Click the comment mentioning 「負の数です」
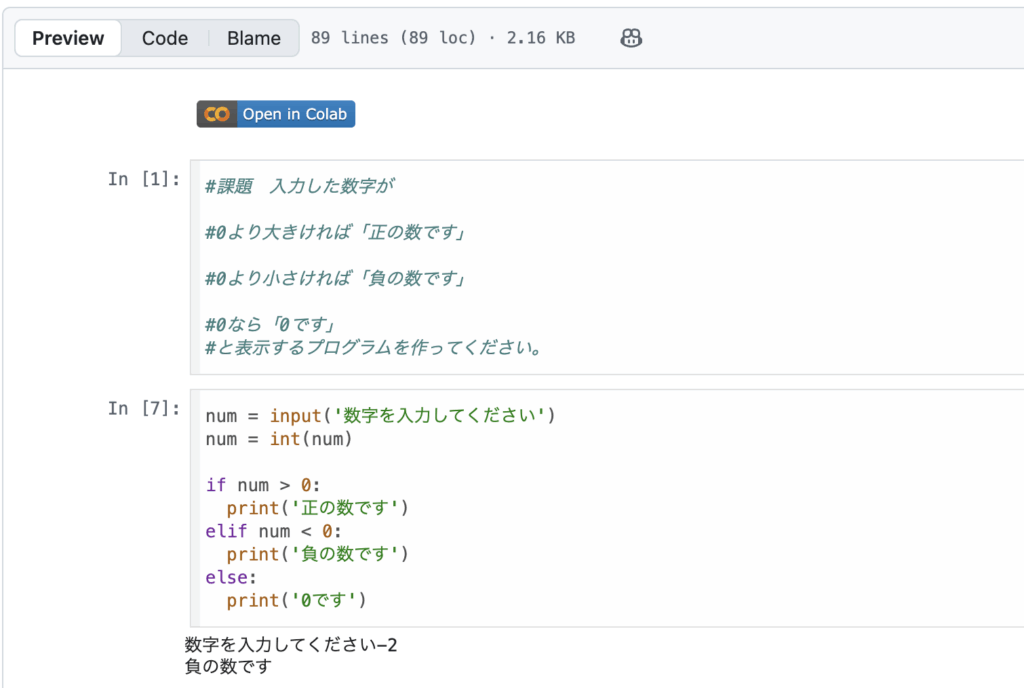The width and height of the screenshot is (1024, 688). (337, 278)
